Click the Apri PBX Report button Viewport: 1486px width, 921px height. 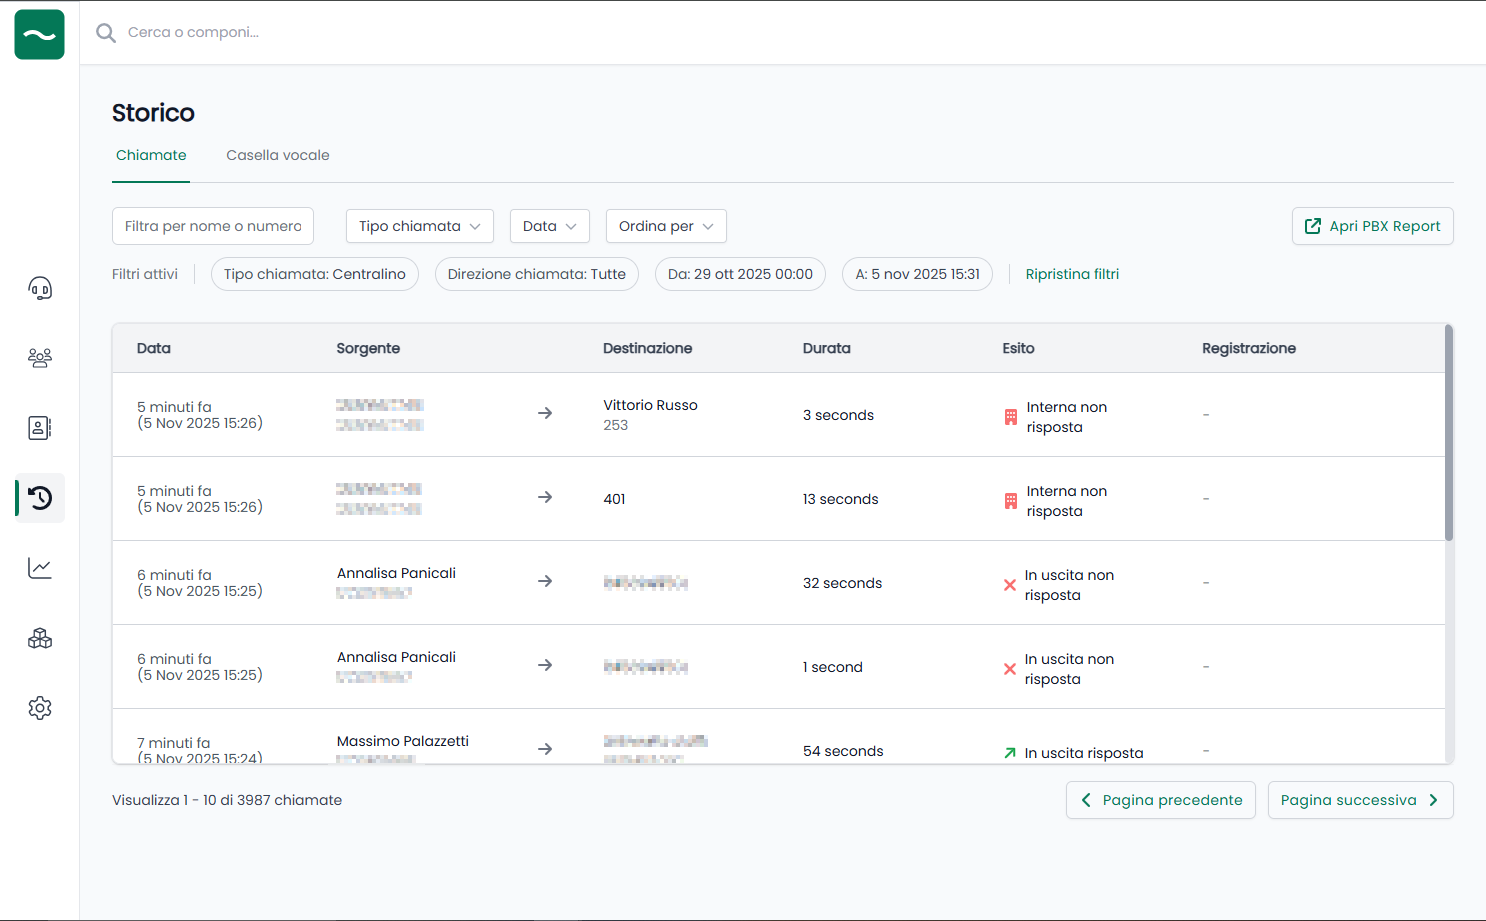[x=1372, y=226]
